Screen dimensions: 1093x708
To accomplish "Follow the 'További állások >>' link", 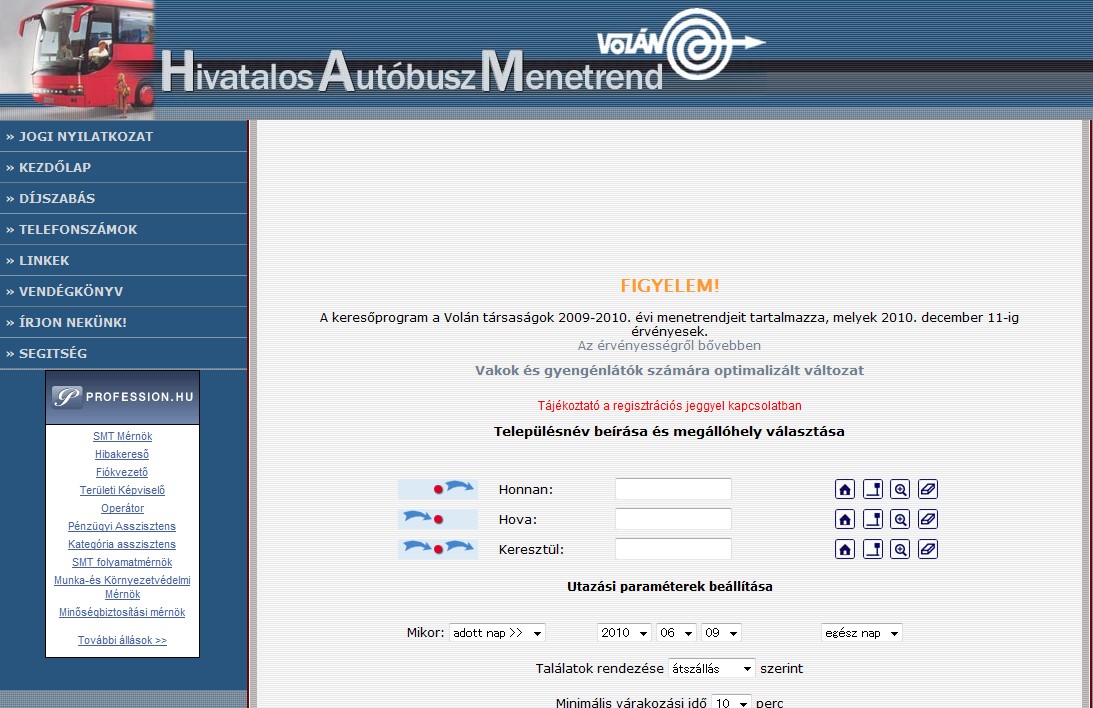I will point(122,640).
